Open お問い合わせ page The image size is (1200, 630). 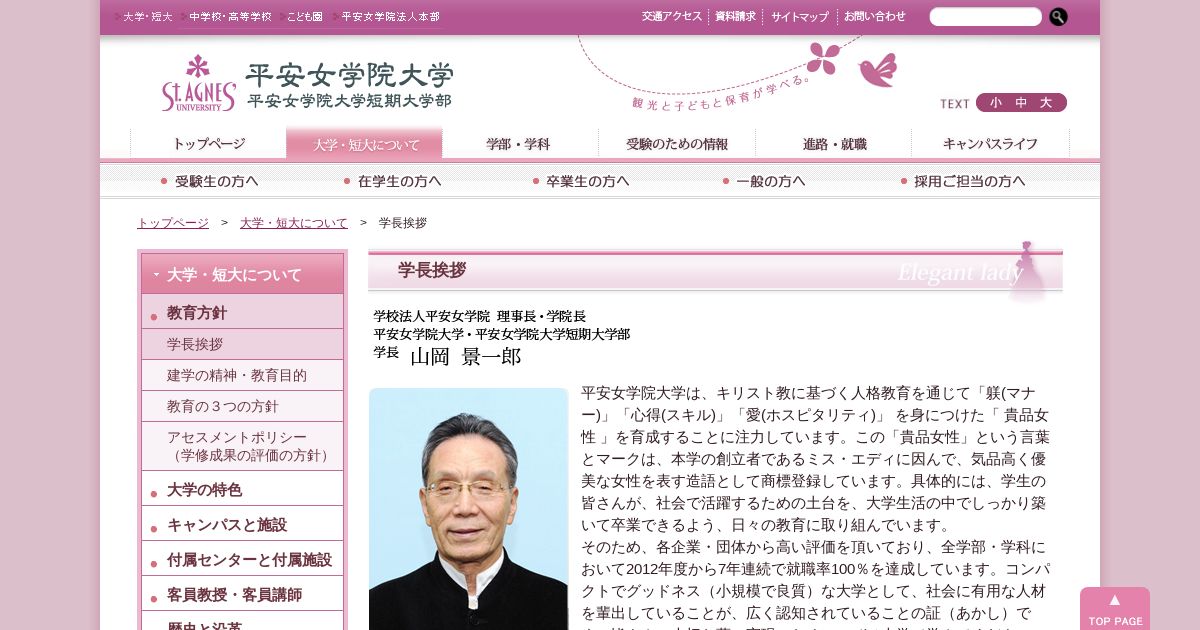[x=875, y=16]
